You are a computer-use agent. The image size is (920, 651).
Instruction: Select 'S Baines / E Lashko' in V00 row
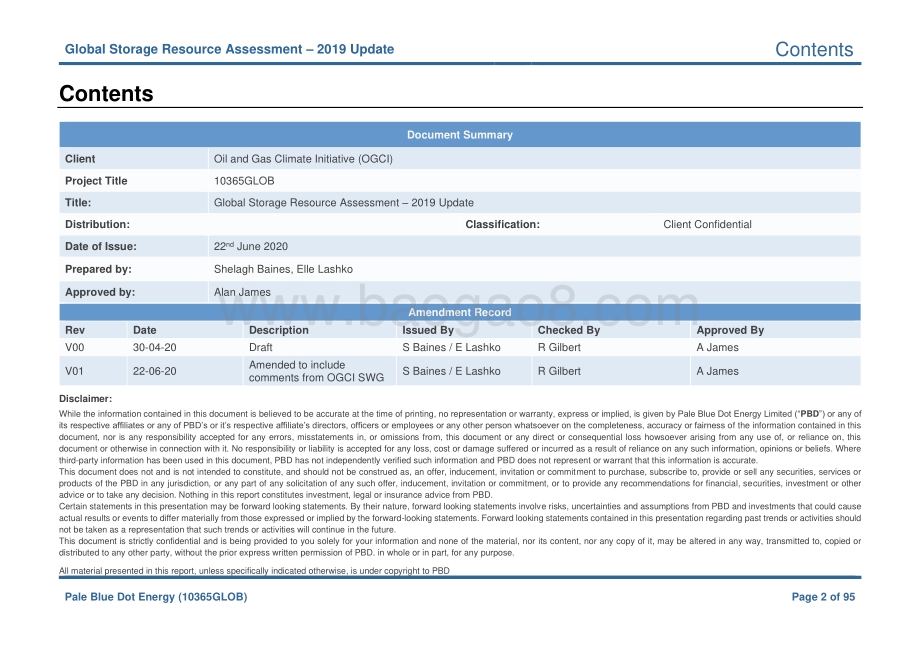451,347
